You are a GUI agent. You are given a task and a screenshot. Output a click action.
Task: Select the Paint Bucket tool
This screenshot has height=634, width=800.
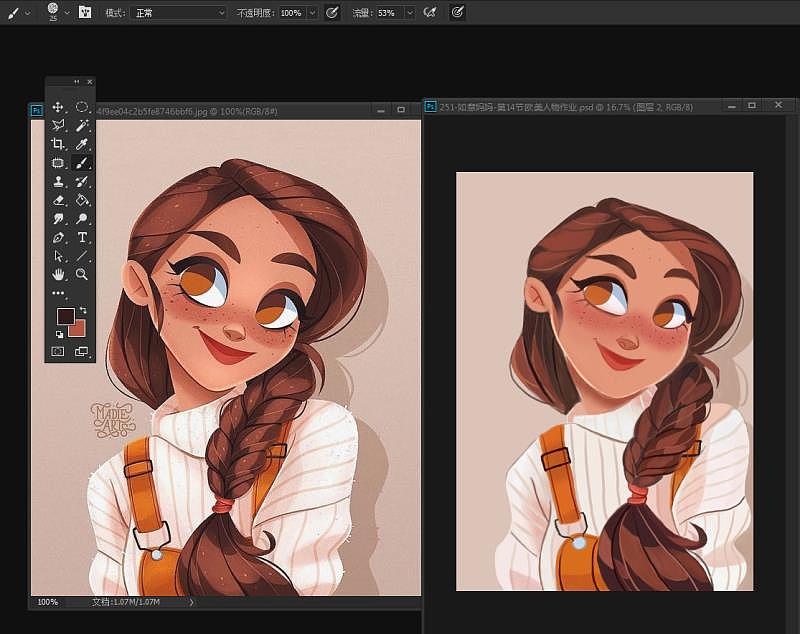[82, 200]
